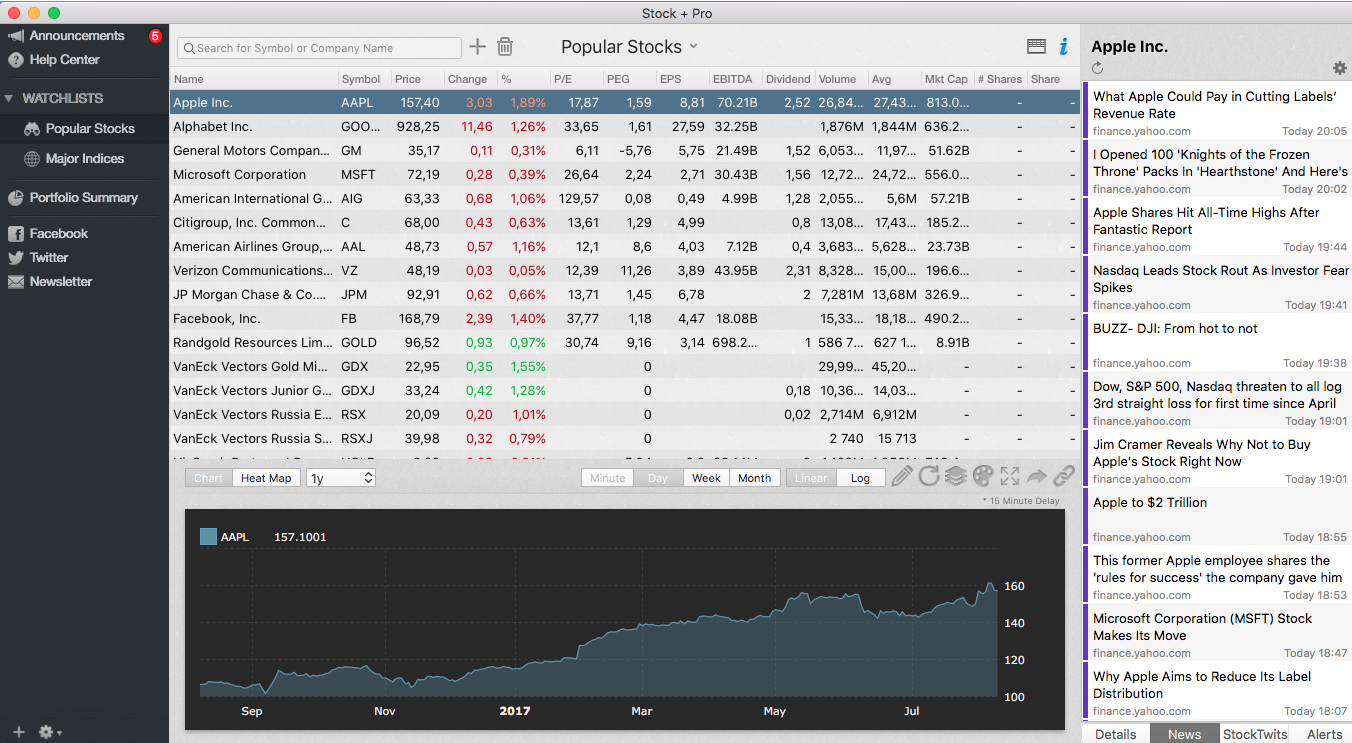The width and height of the screenshot is (1352, 743).
Task: Click the red Announcements badge
Action: (155, 36)
